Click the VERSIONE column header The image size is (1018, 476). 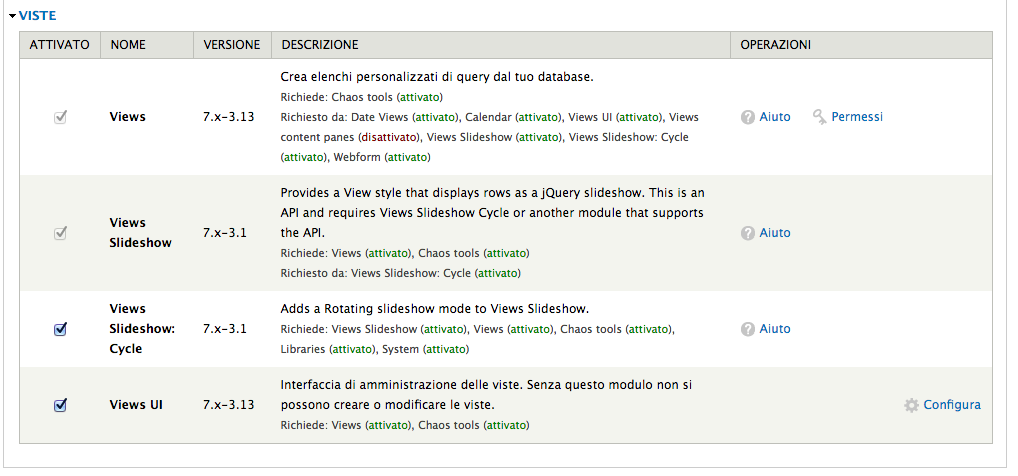[x=232, y=45]
